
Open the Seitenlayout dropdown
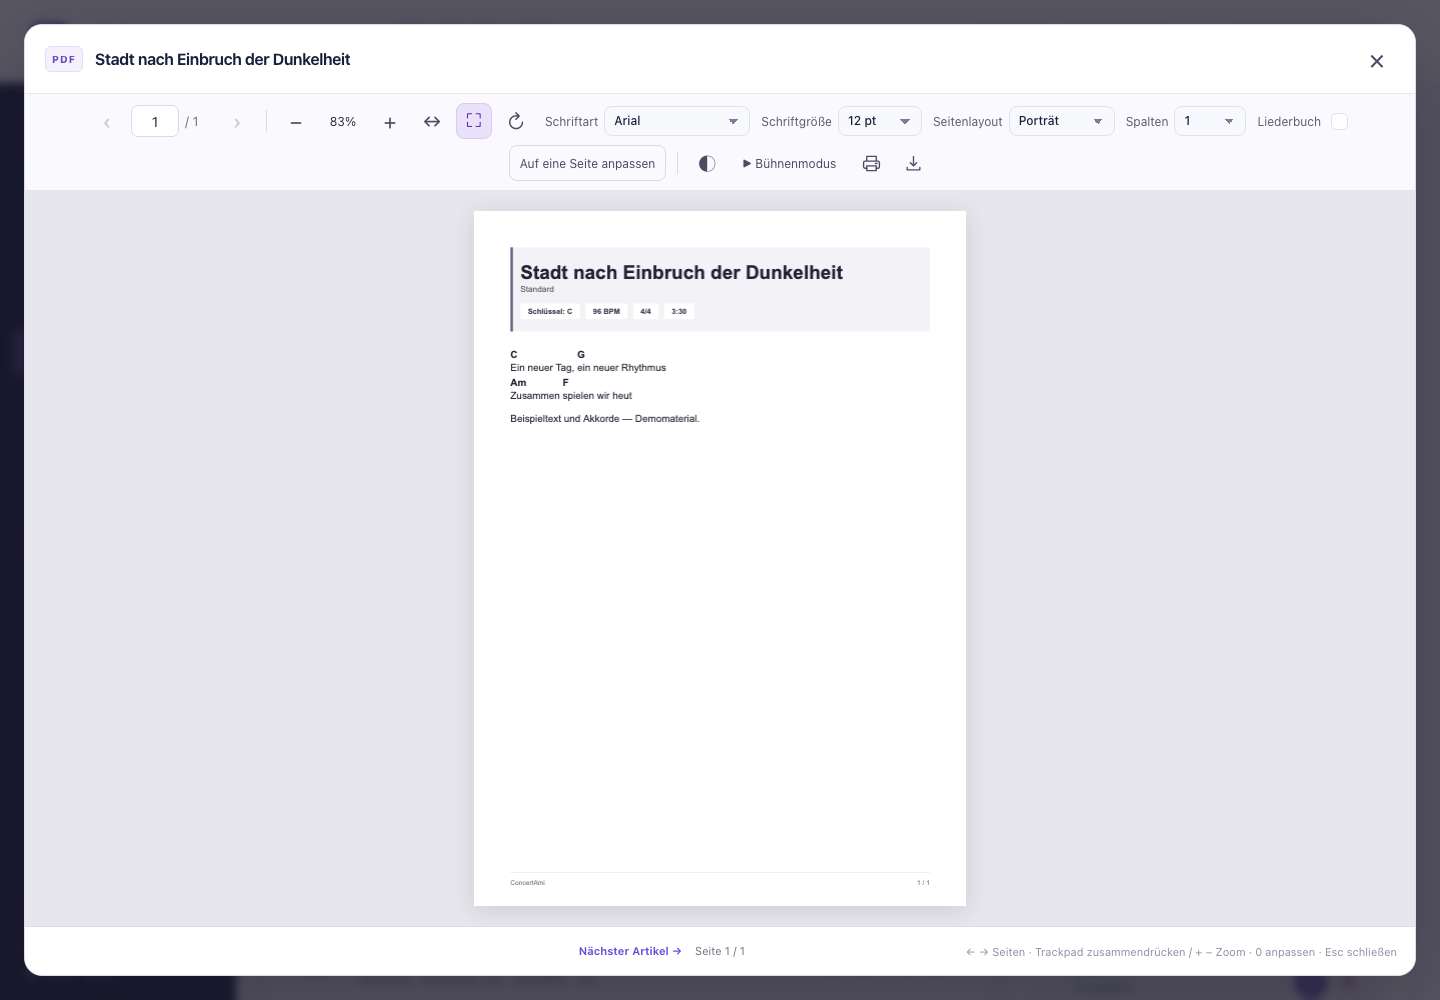pos(1062,121)
